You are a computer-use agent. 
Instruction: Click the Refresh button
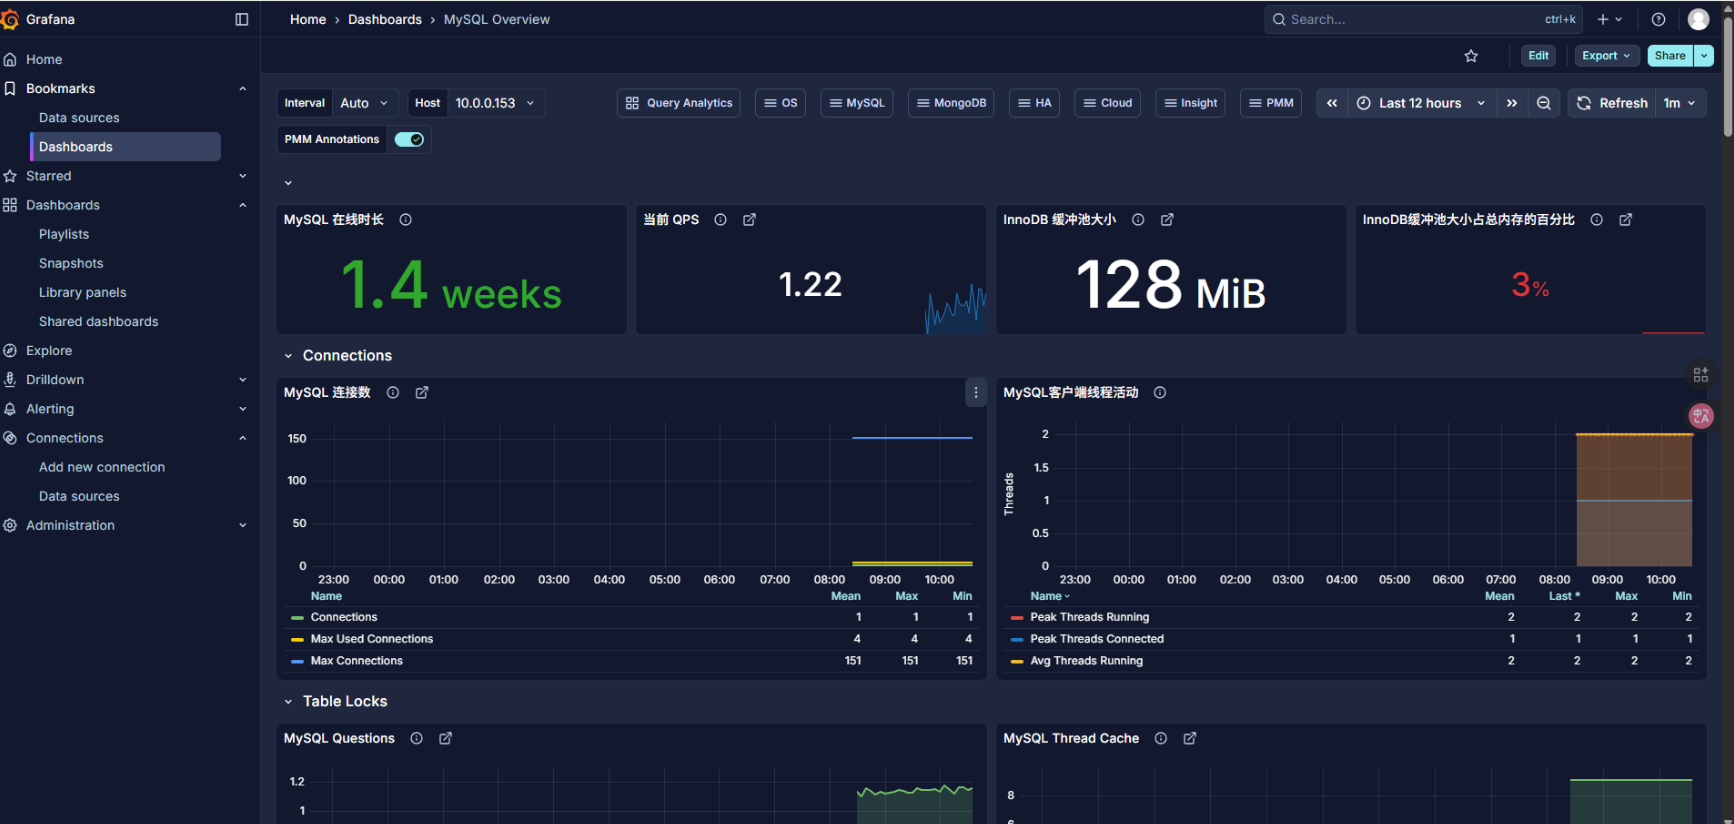pos(1612,103)
